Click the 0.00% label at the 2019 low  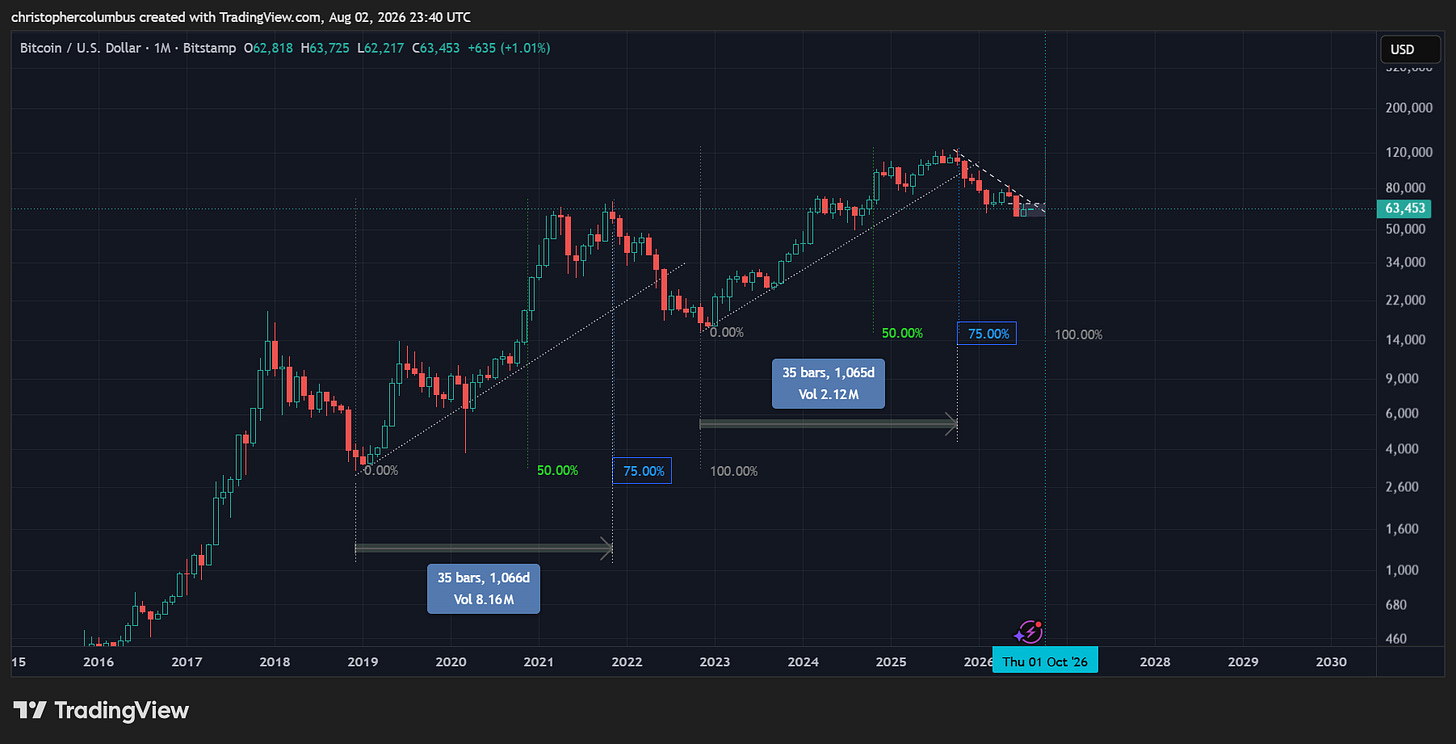[381, 470]
